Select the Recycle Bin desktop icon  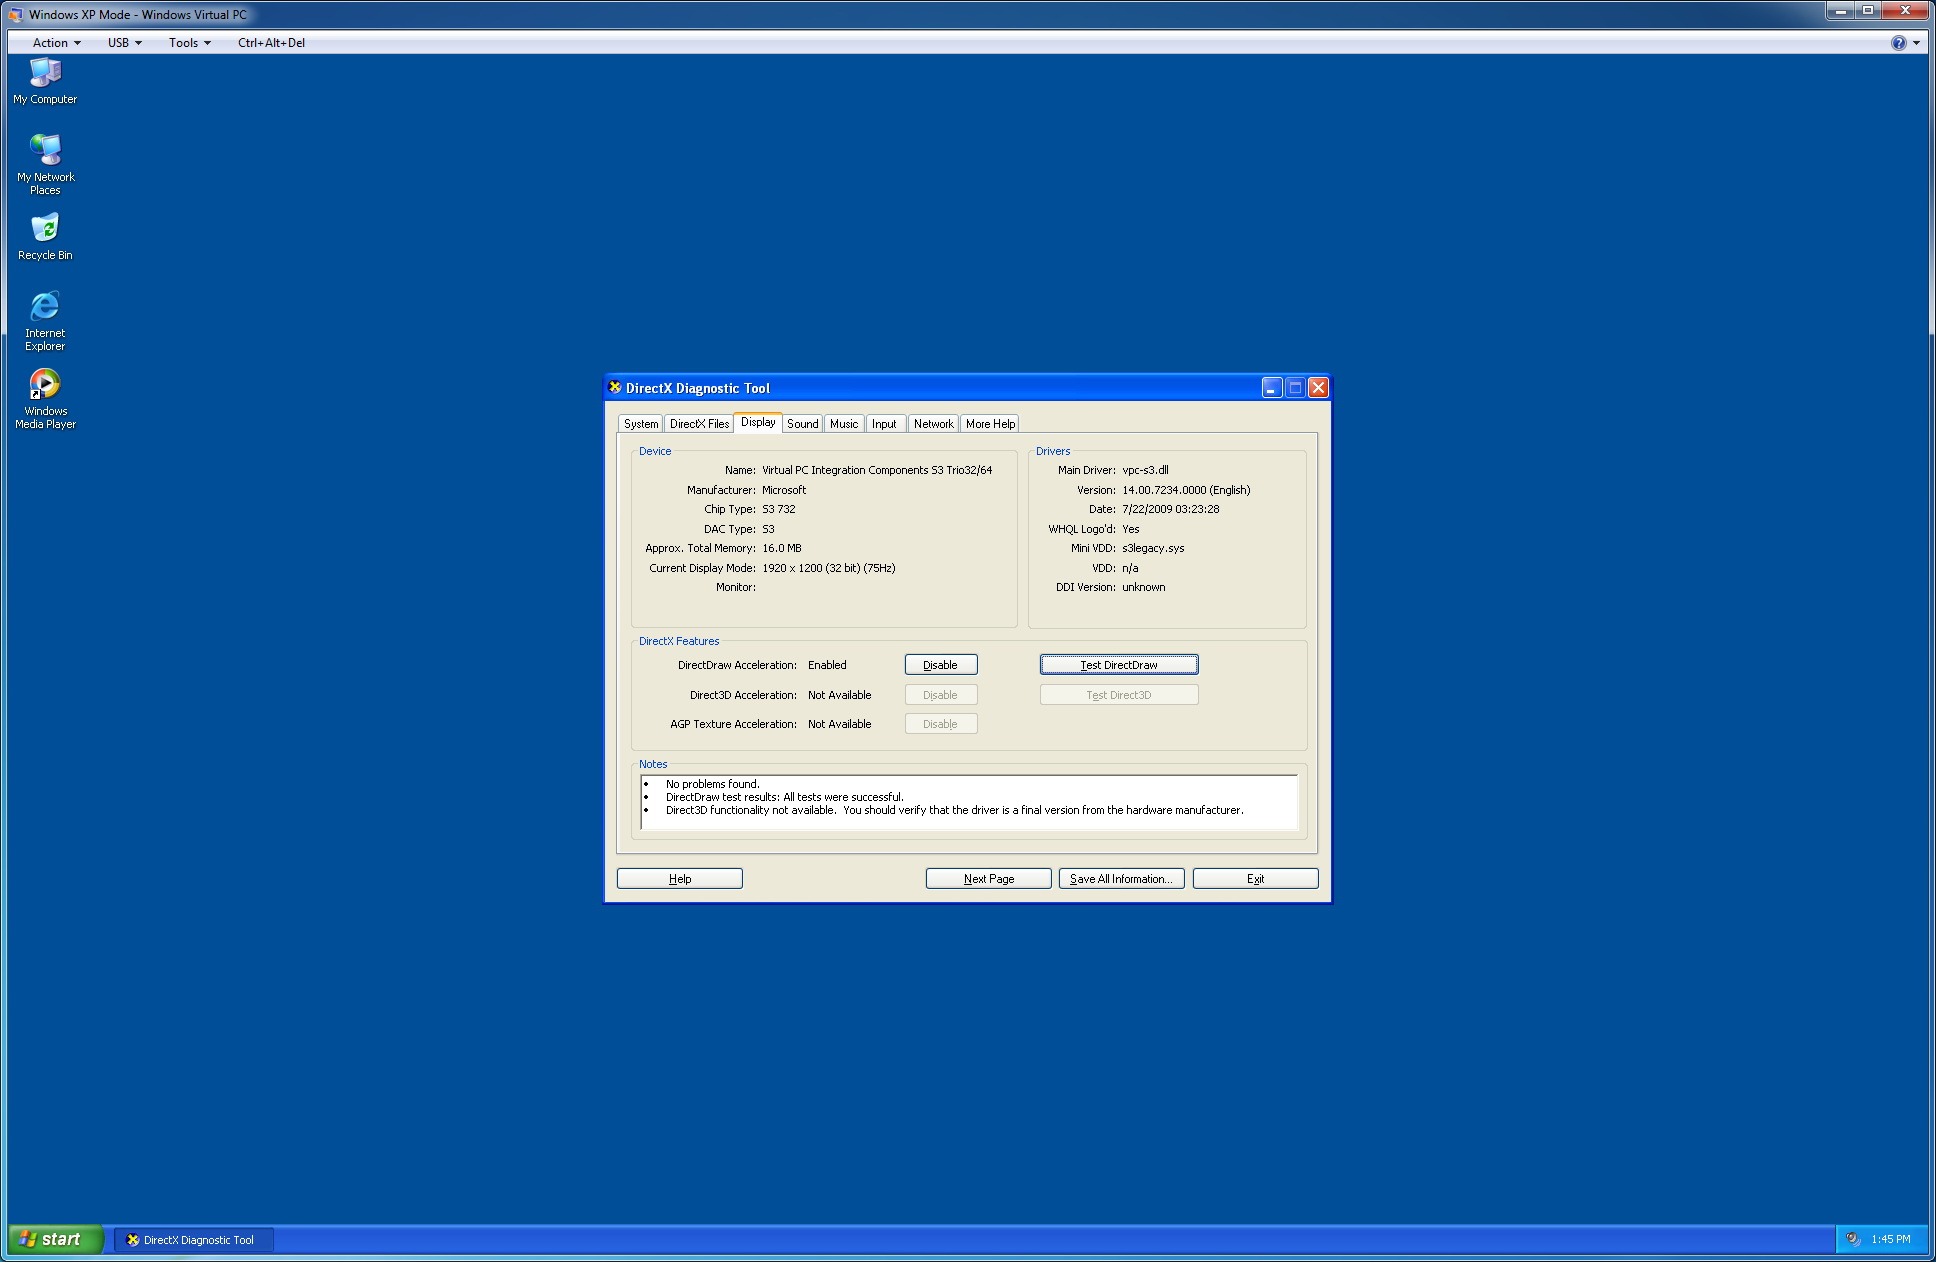(x=45, y=236)
